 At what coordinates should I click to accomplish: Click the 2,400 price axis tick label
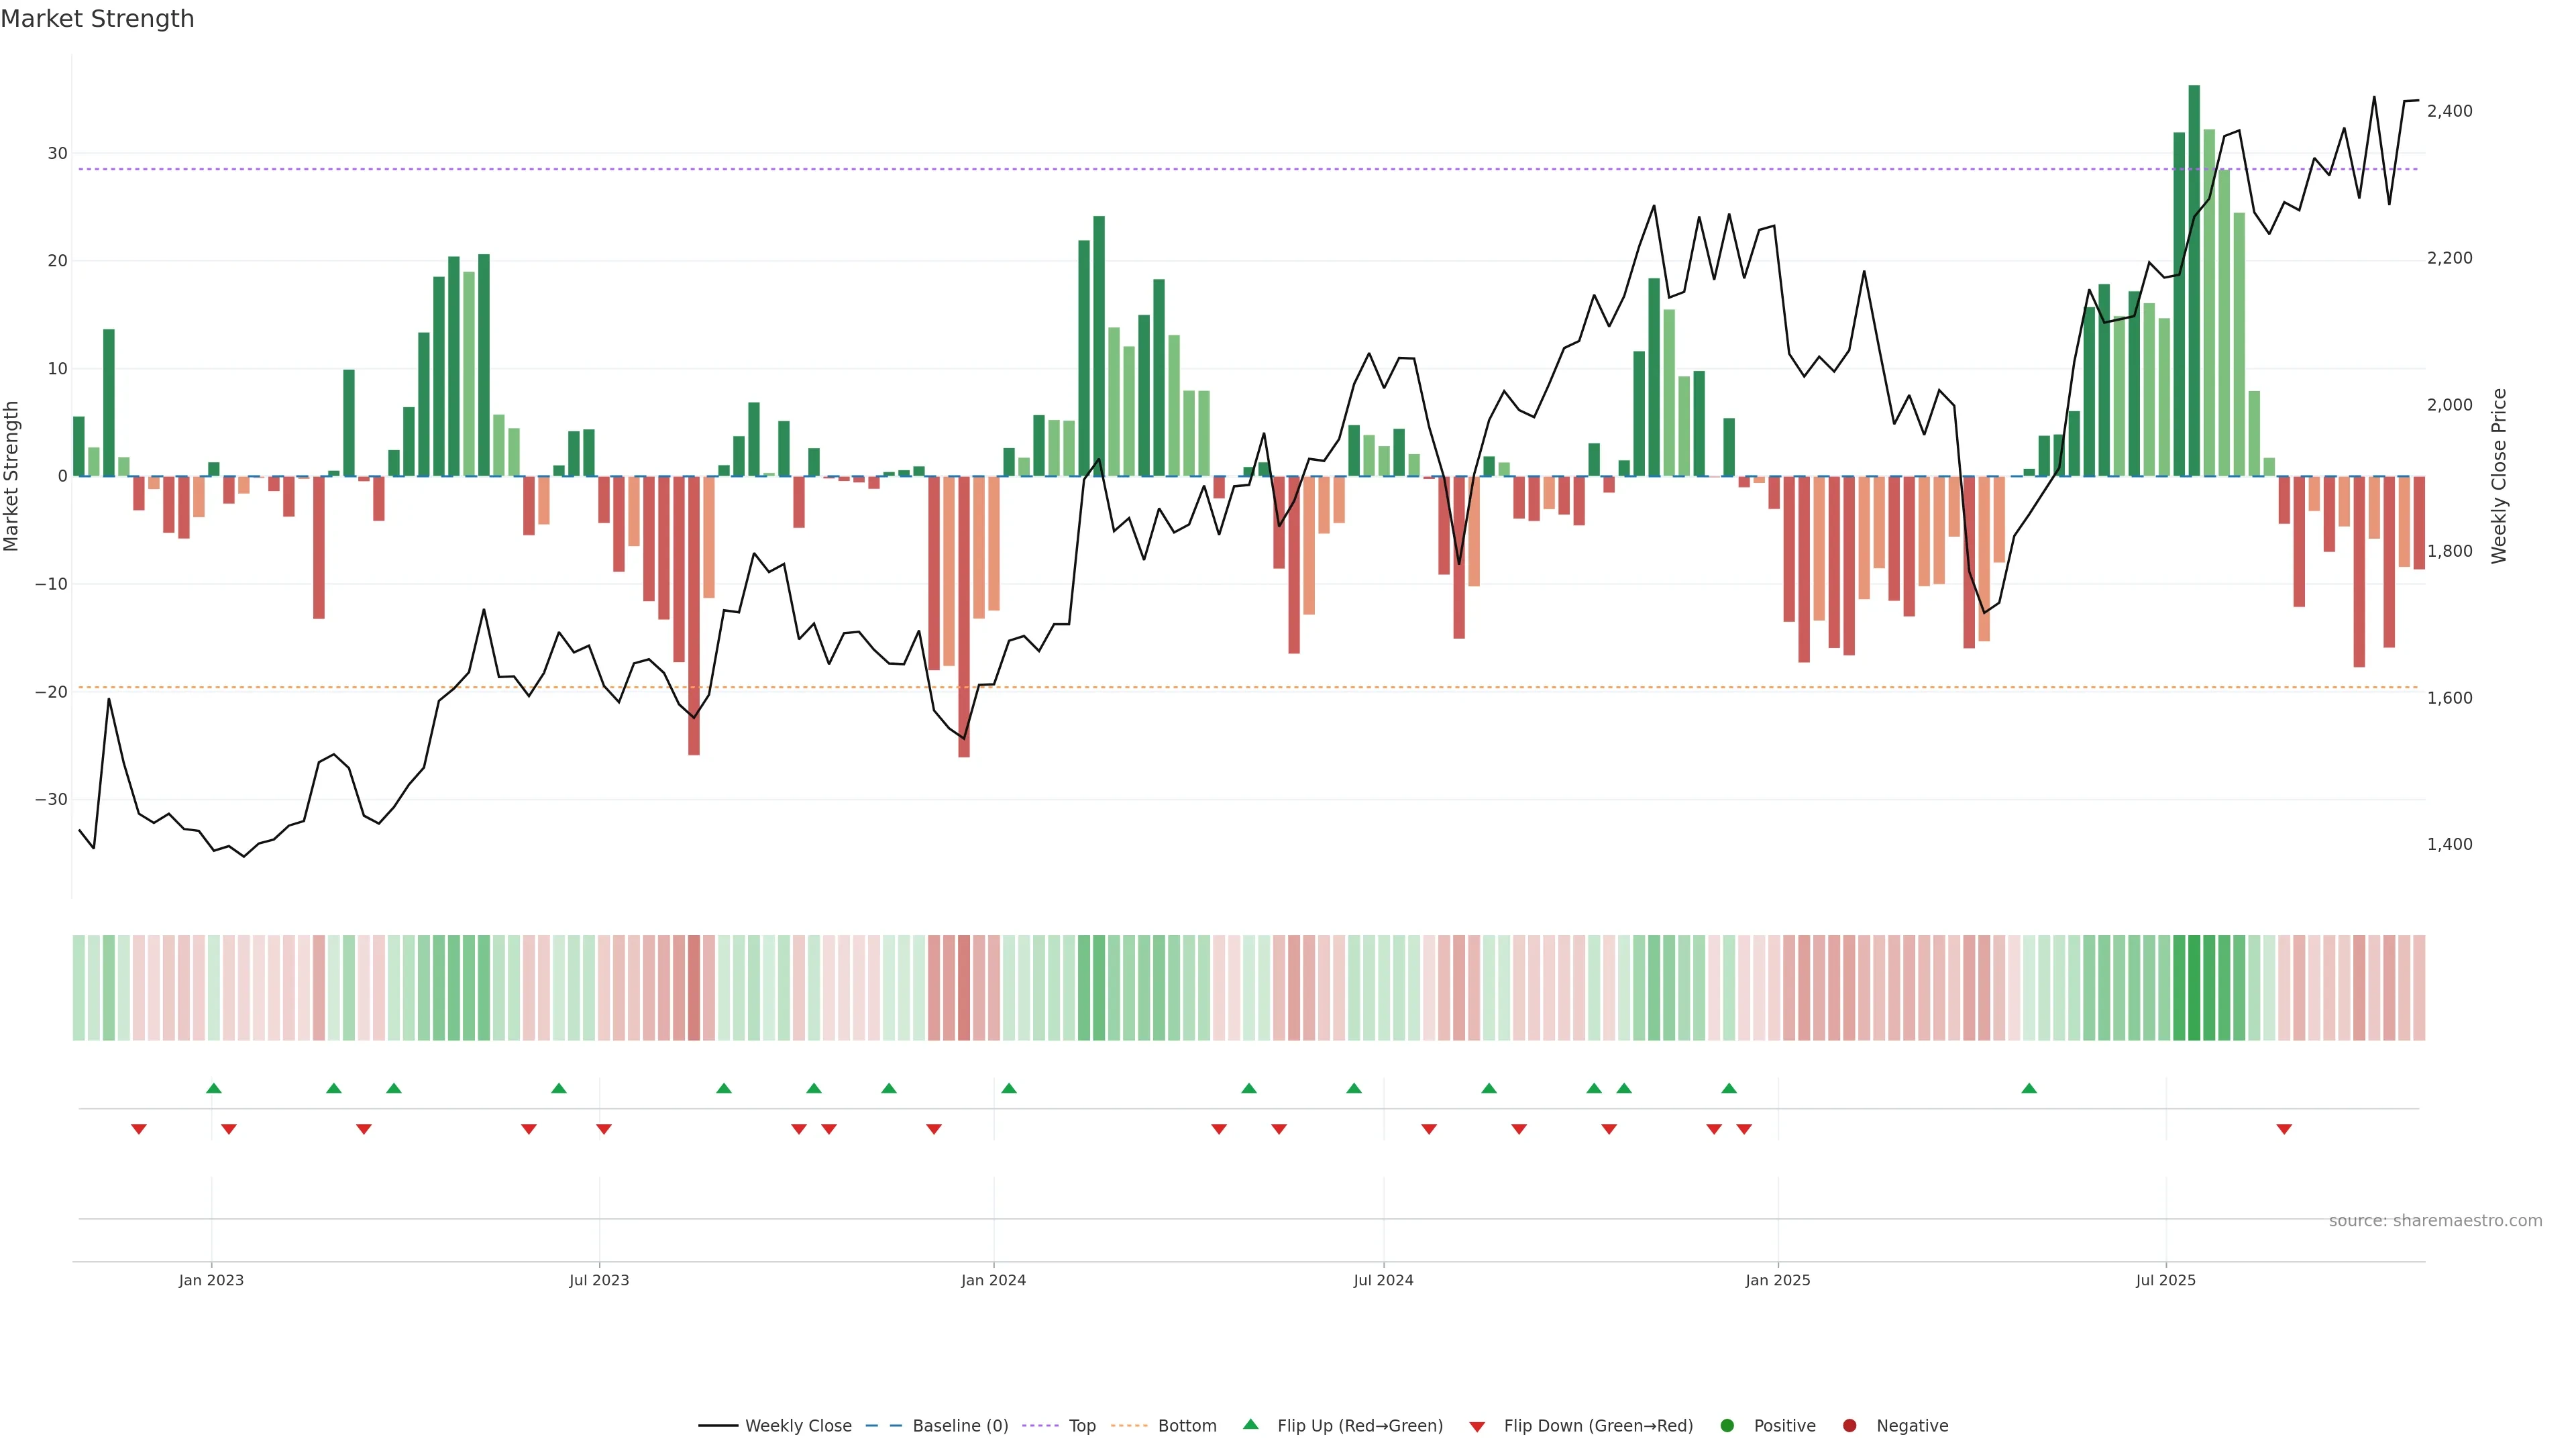(x=2449, y=111)
